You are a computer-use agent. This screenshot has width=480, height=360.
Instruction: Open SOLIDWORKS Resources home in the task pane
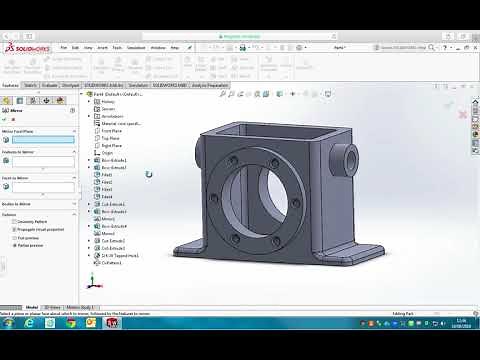tap(476, 102)
